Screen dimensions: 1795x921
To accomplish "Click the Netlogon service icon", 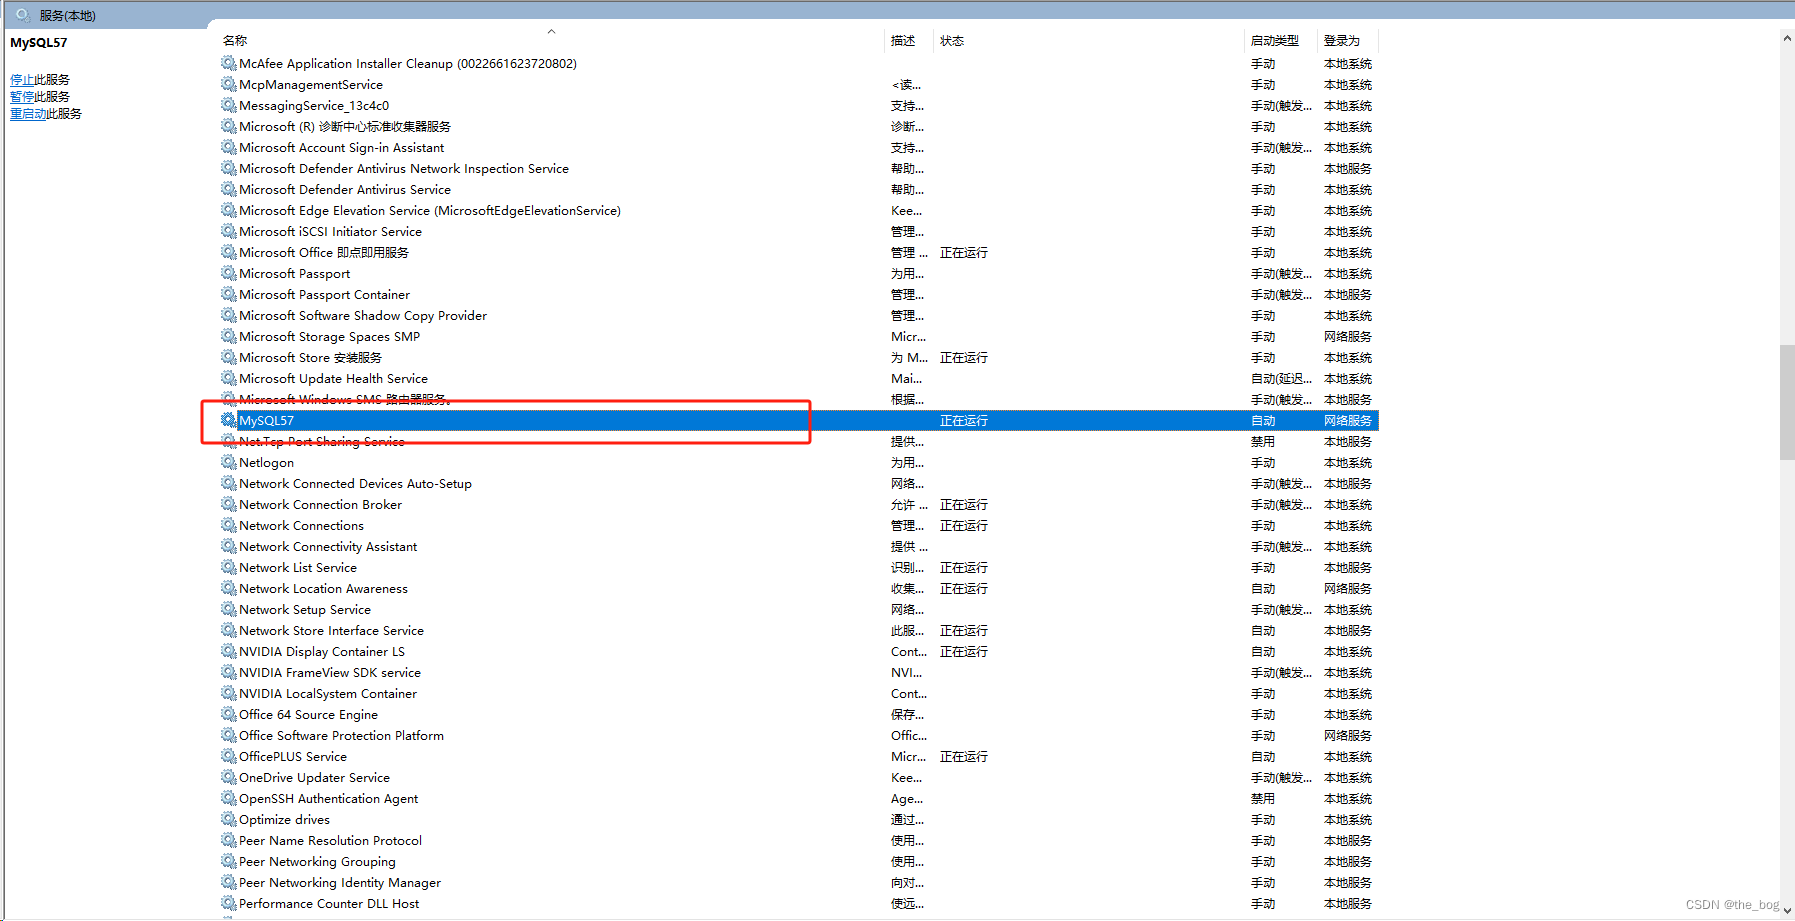I will [x=228, y=462].
